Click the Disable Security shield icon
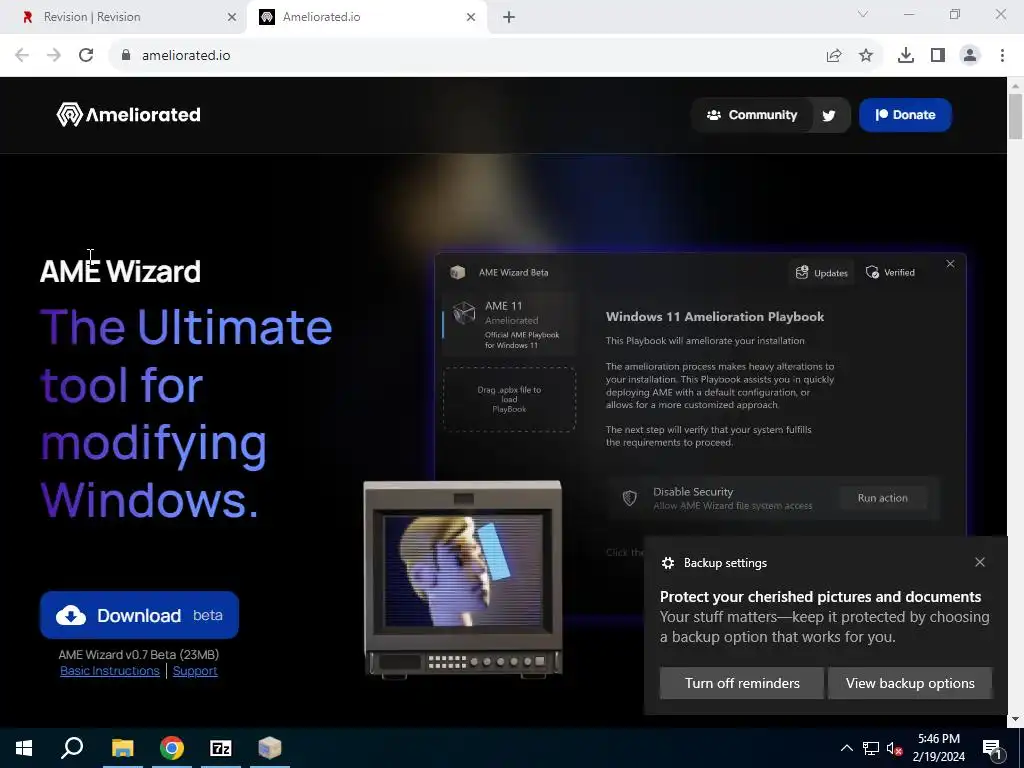The width and height of the screenshot is (1024, 768). [x=630, y=498]
